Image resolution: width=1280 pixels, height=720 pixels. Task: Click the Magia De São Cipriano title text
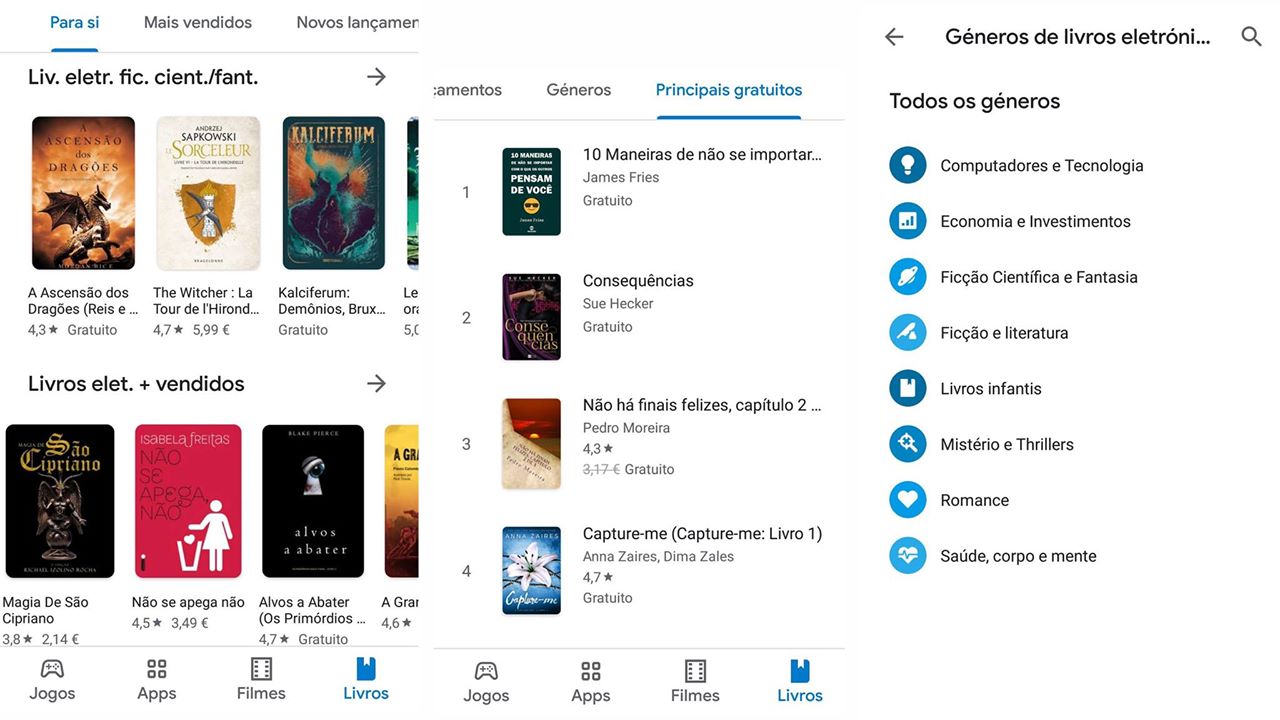(46, 610)
